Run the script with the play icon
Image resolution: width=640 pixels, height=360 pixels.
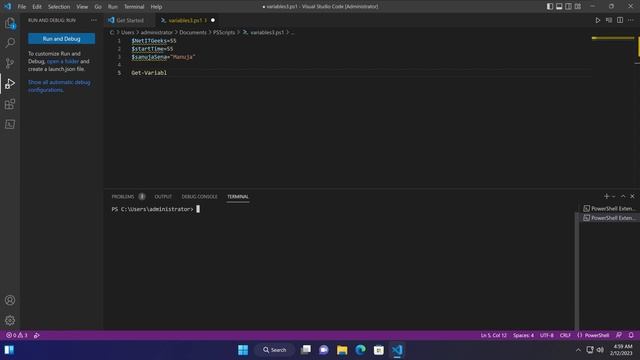click(x=598, y=20)
